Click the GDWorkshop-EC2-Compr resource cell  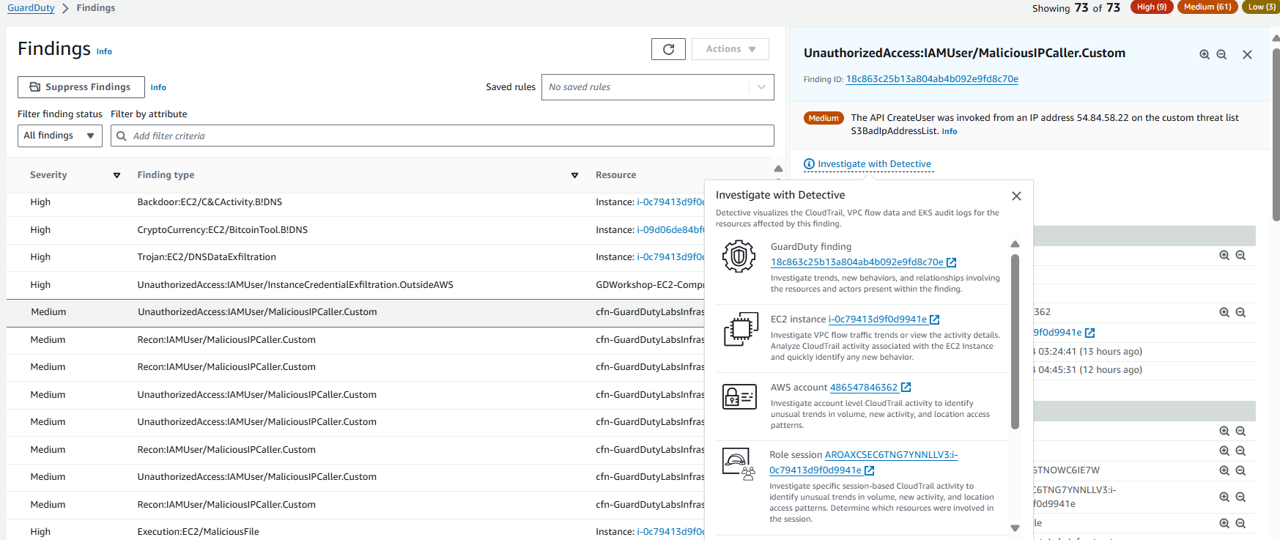pos(649,285)
